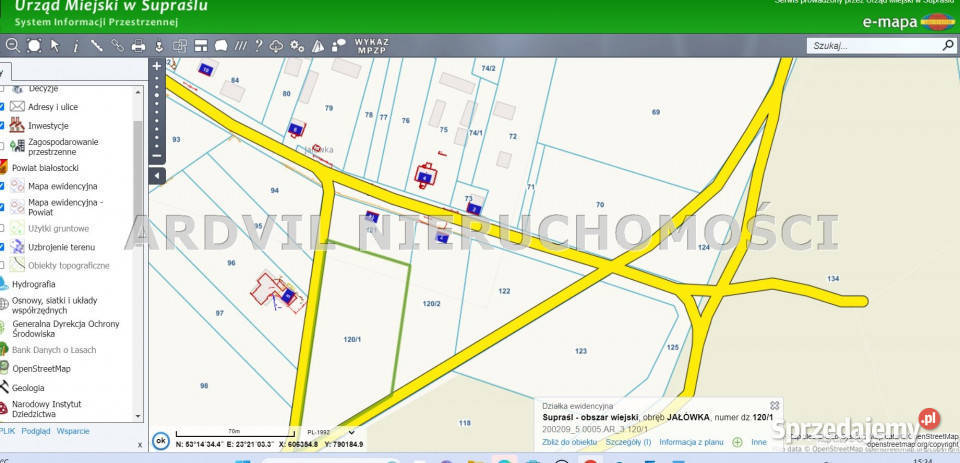
Task: Click the zoom slider minus button
Action: click(156, 156)
